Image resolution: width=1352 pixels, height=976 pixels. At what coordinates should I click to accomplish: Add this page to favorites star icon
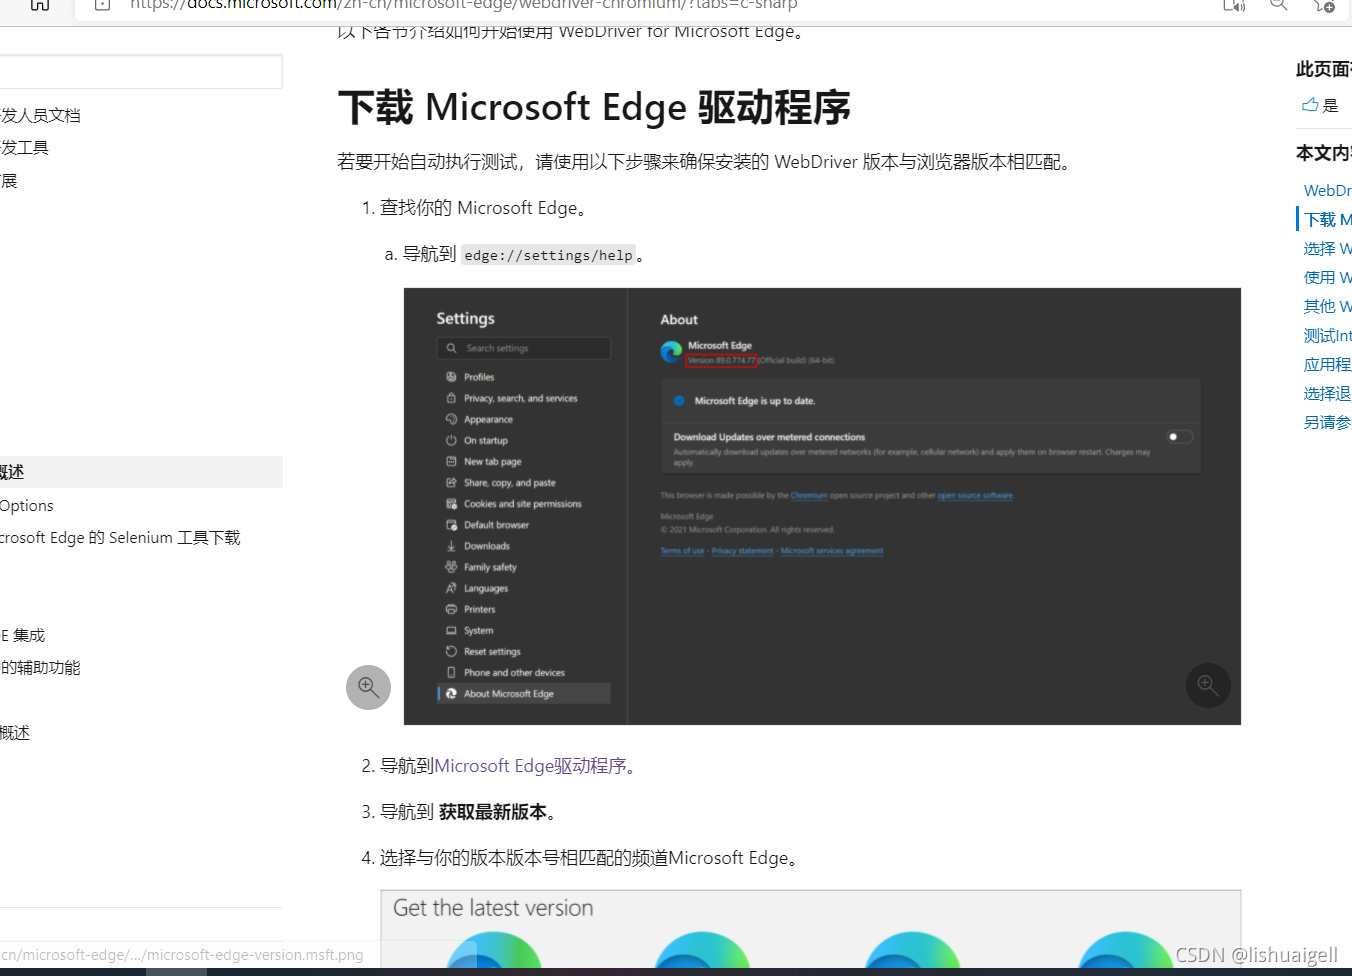point(1324,5)
